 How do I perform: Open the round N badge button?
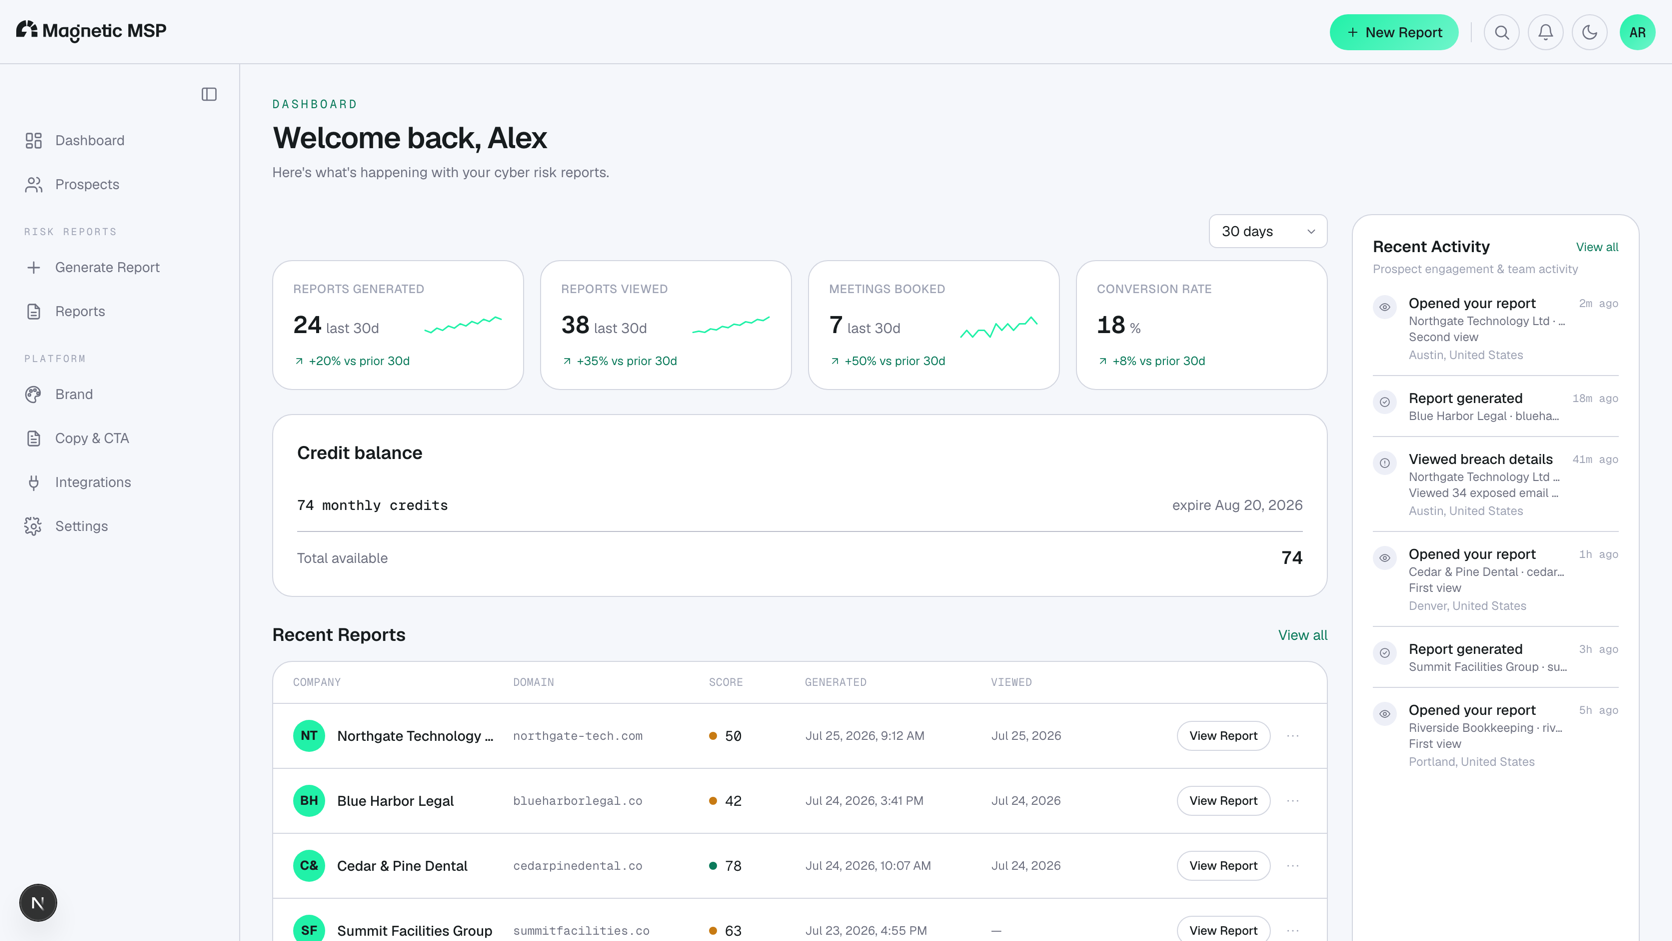point(38,903)
